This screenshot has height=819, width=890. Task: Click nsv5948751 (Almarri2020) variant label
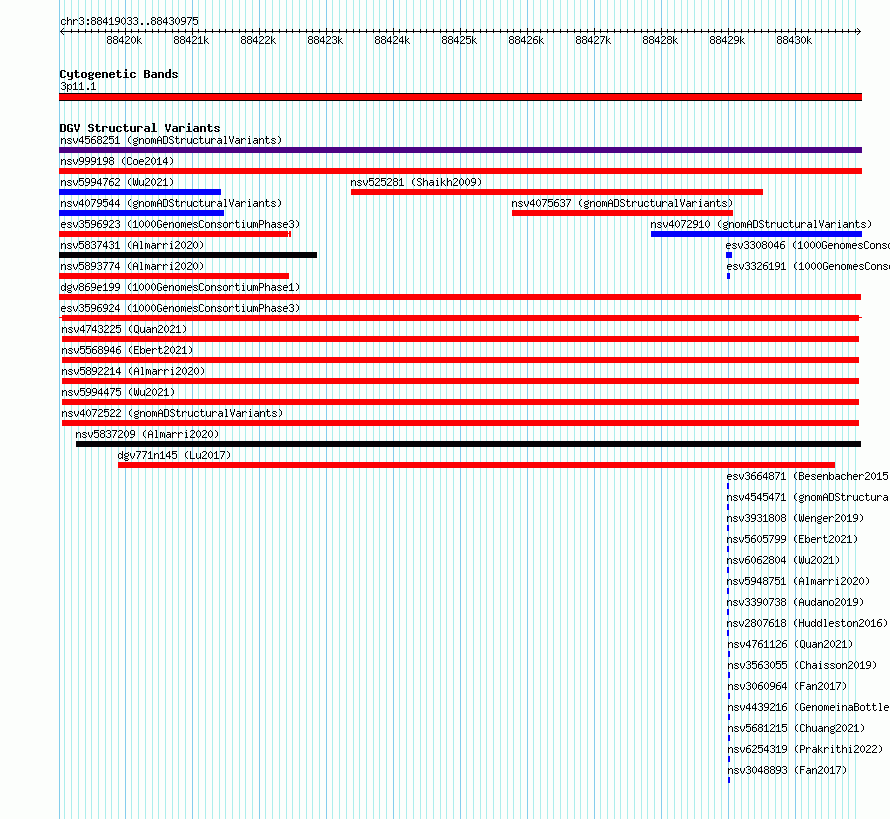[x=798, y=581]
